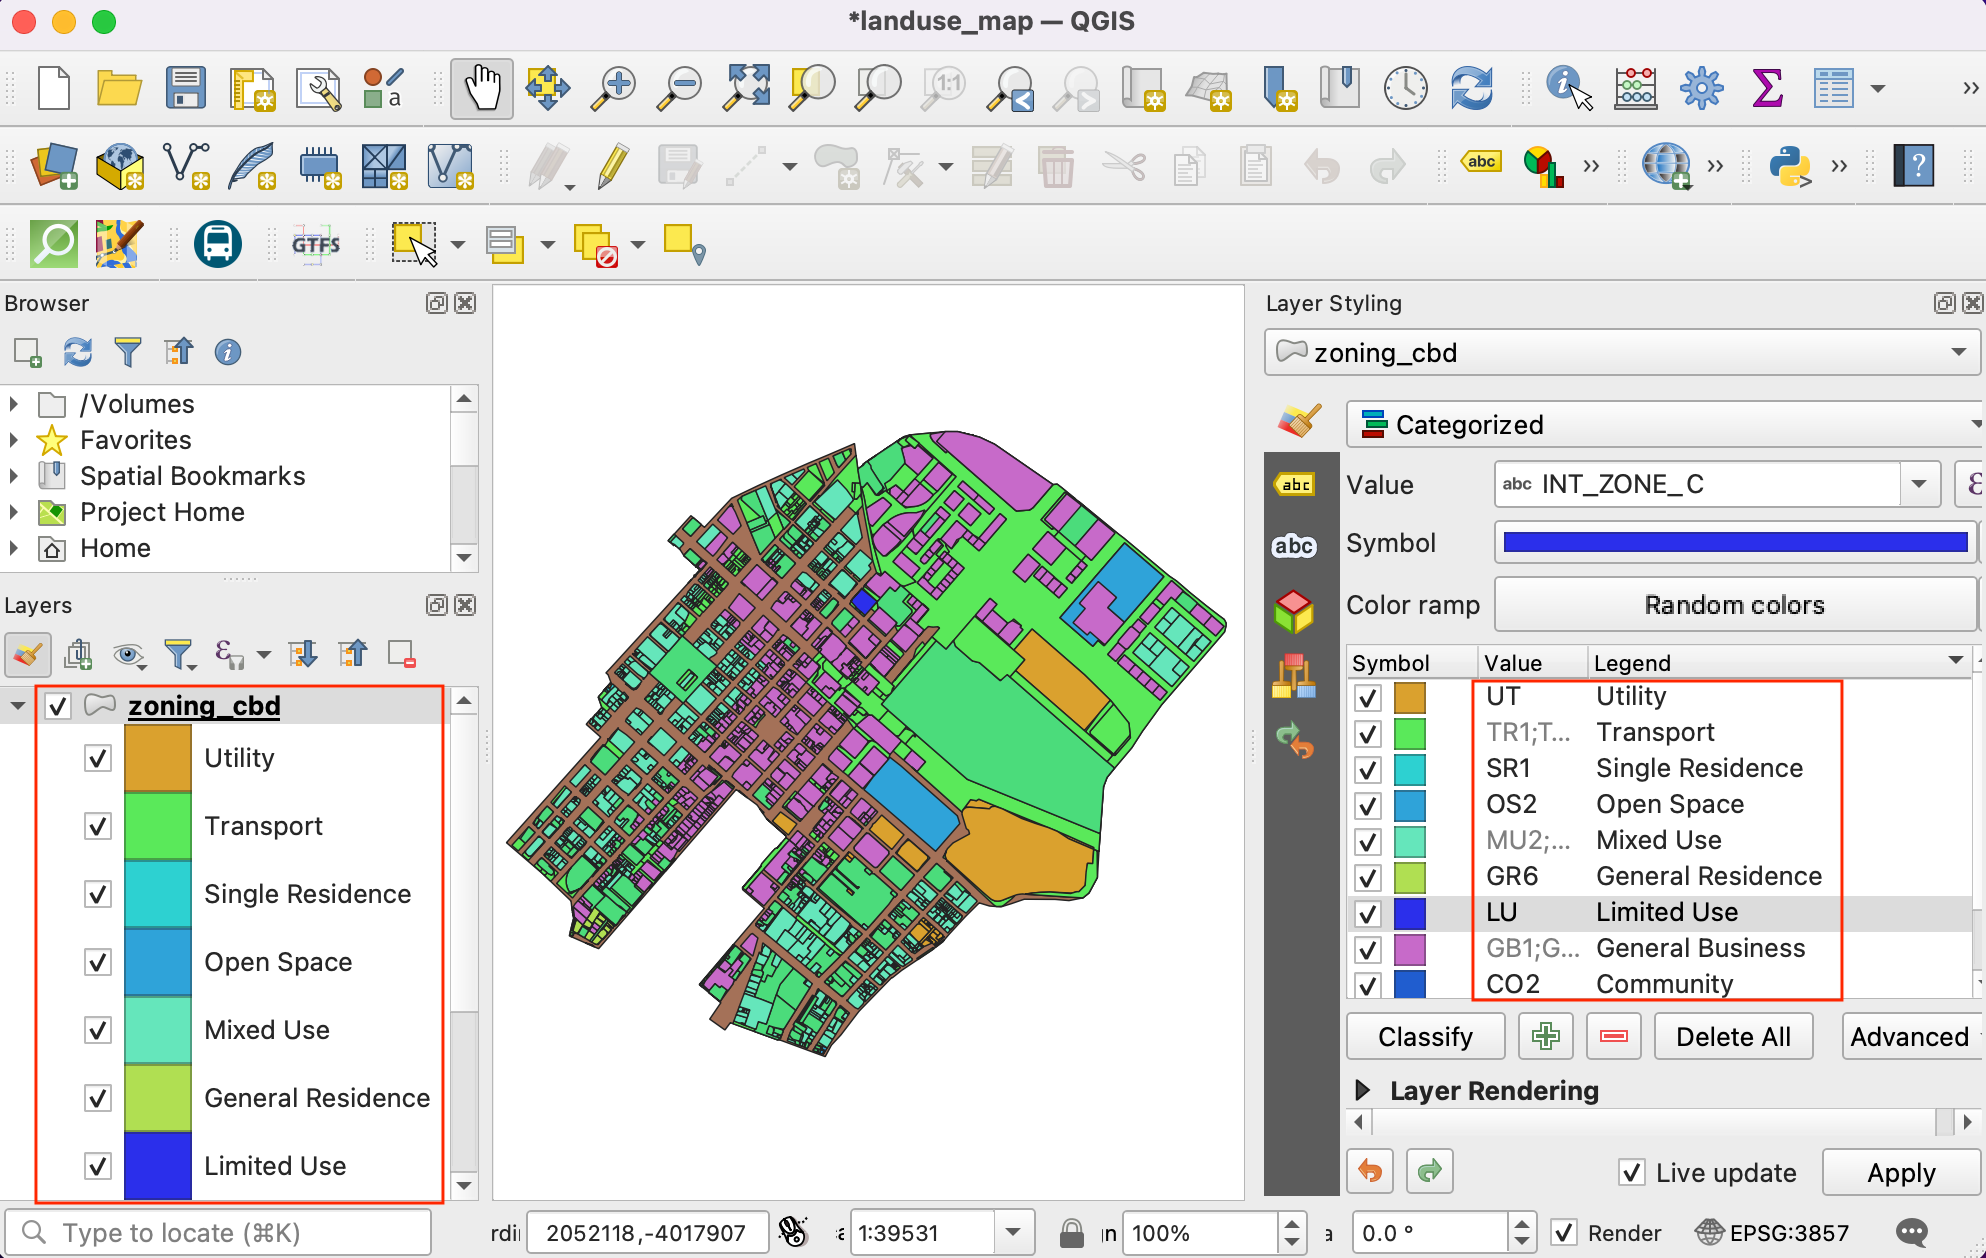
Task: Toggle the Render checkbox in status bar
Action: point(1564,1233)
